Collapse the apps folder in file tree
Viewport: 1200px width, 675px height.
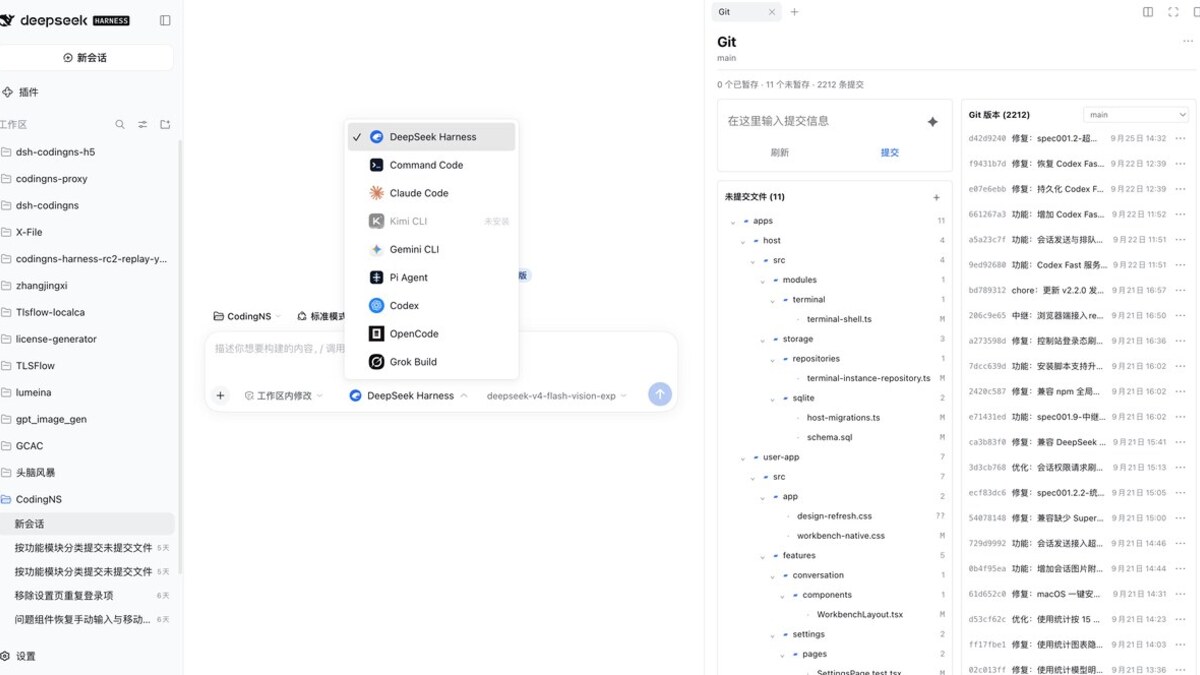733,222
